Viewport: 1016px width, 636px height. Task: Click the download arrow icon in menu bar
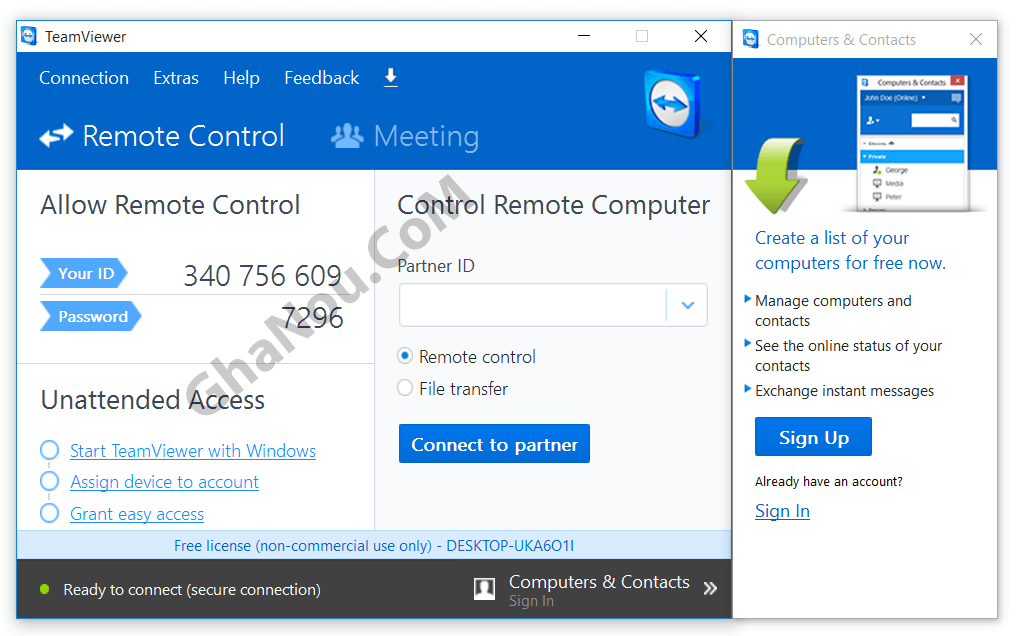(x=390, y=78)
